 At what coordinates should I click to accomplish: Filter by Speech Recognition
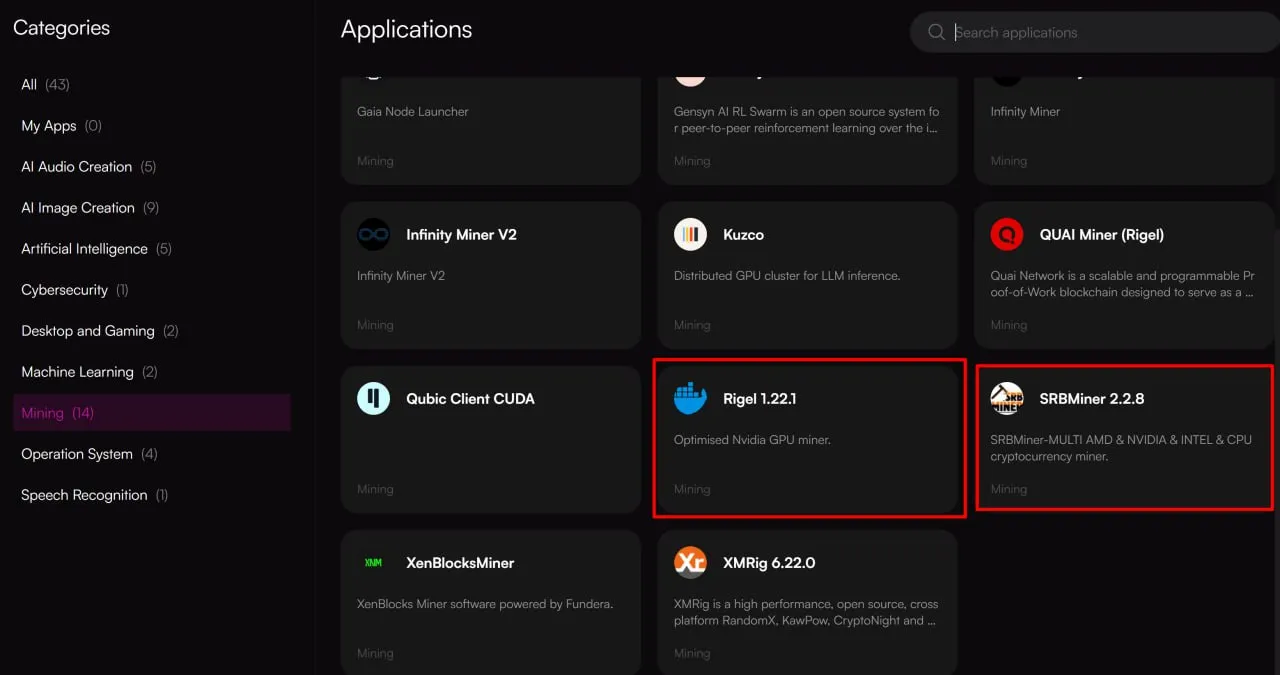152,495
